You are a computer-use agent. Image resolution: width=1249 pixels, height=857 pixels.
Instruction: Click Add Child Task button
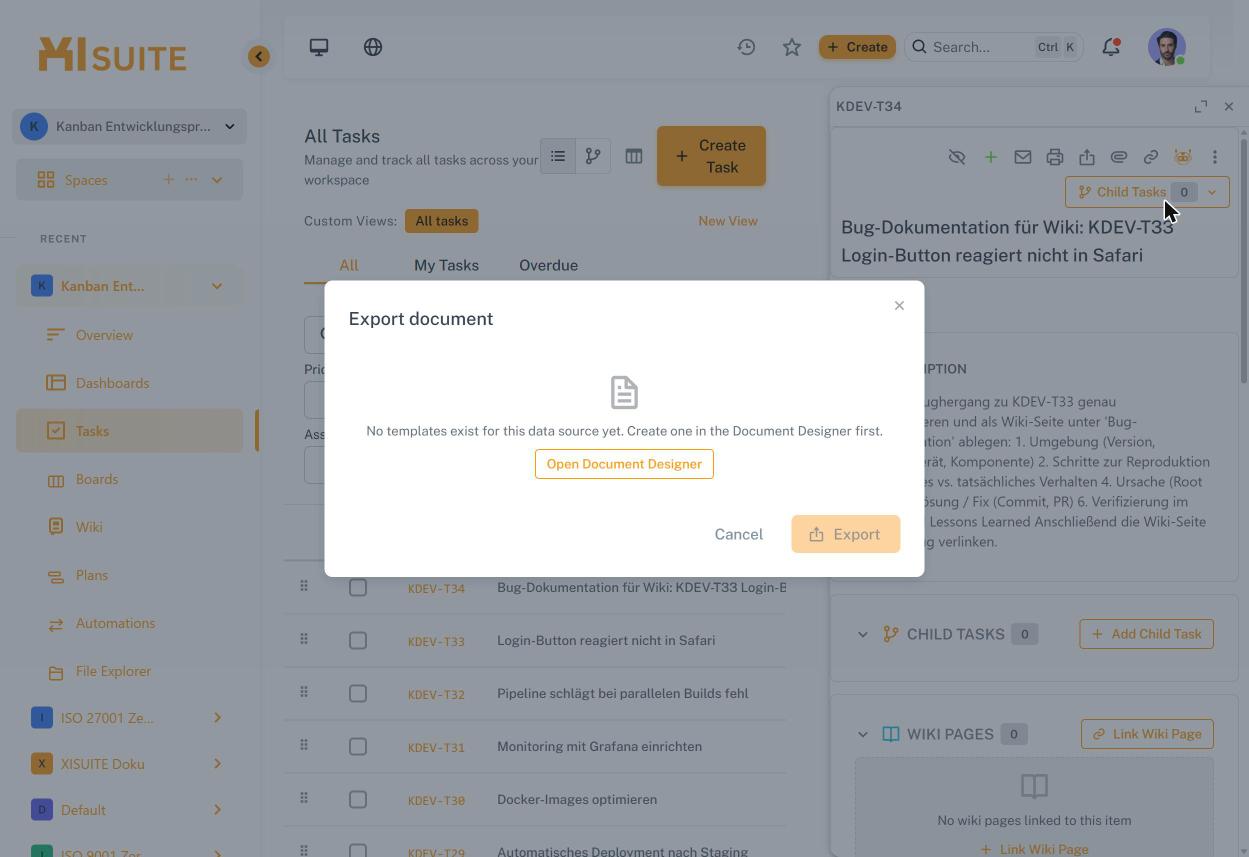pyautogui.click(x=1146, y=634)
